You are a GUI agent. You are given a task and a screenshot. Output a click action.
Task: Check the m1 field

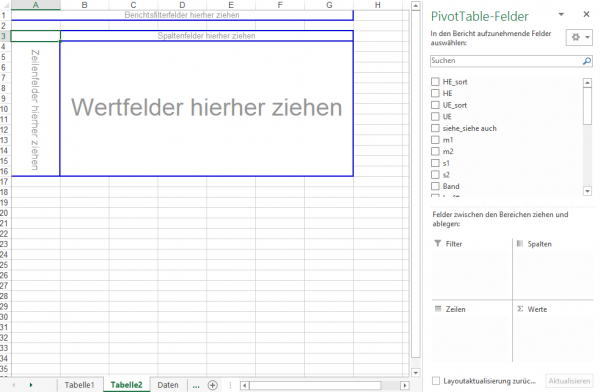435,140
